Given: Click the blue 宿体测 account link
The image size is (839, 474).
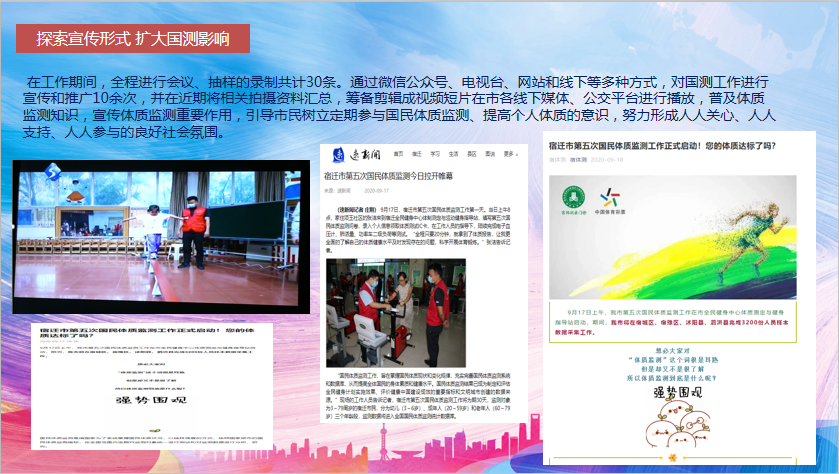Looking at the screenshot, I should (x=578, y=159).
